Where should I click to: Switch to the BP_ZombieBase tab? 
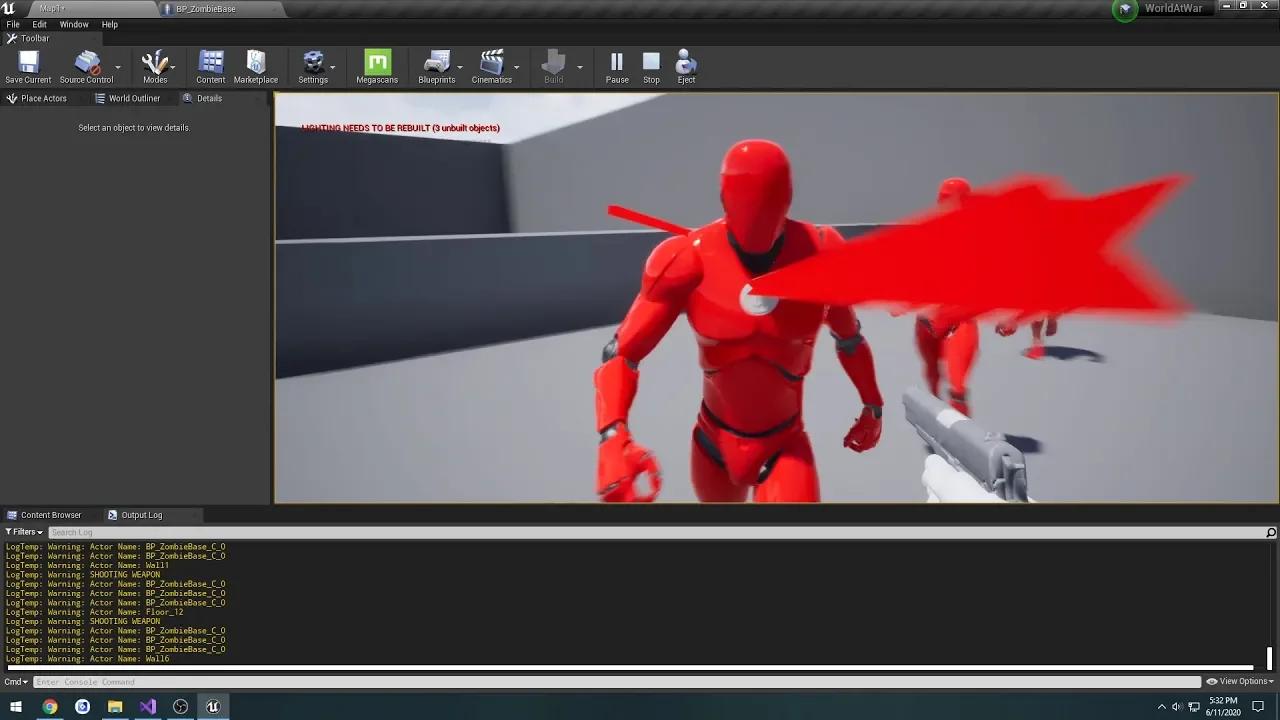[x=205, y=8]
